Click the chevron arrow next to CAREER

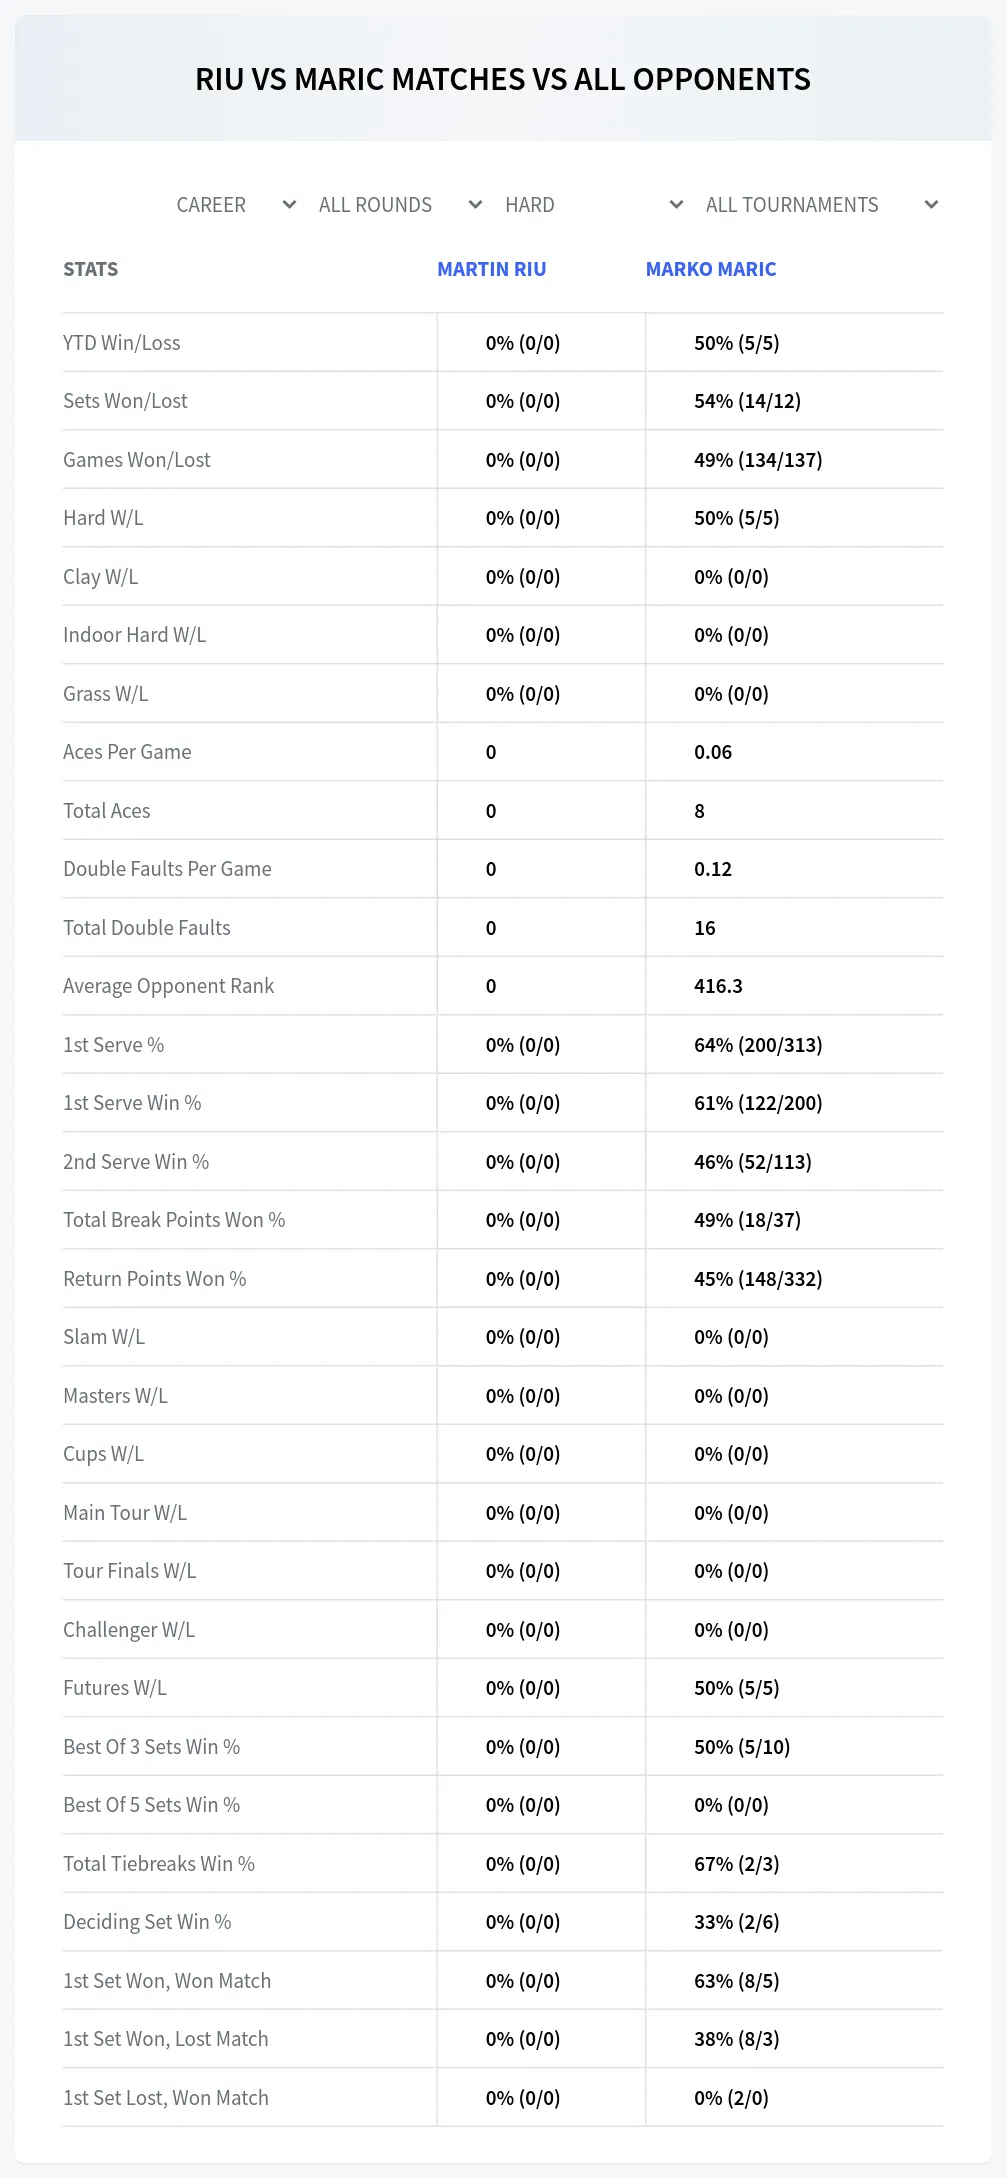(289, 205)
